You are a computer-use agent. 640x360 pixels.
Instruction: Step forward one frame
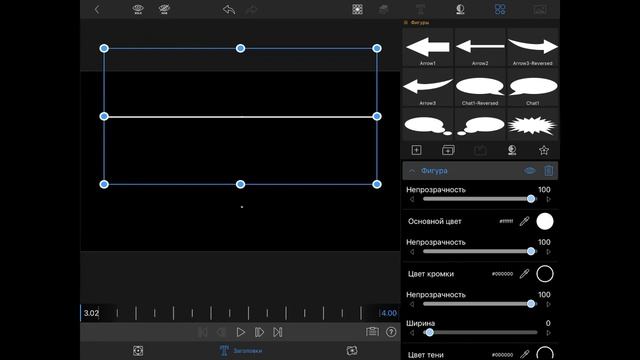coord(259,332)
